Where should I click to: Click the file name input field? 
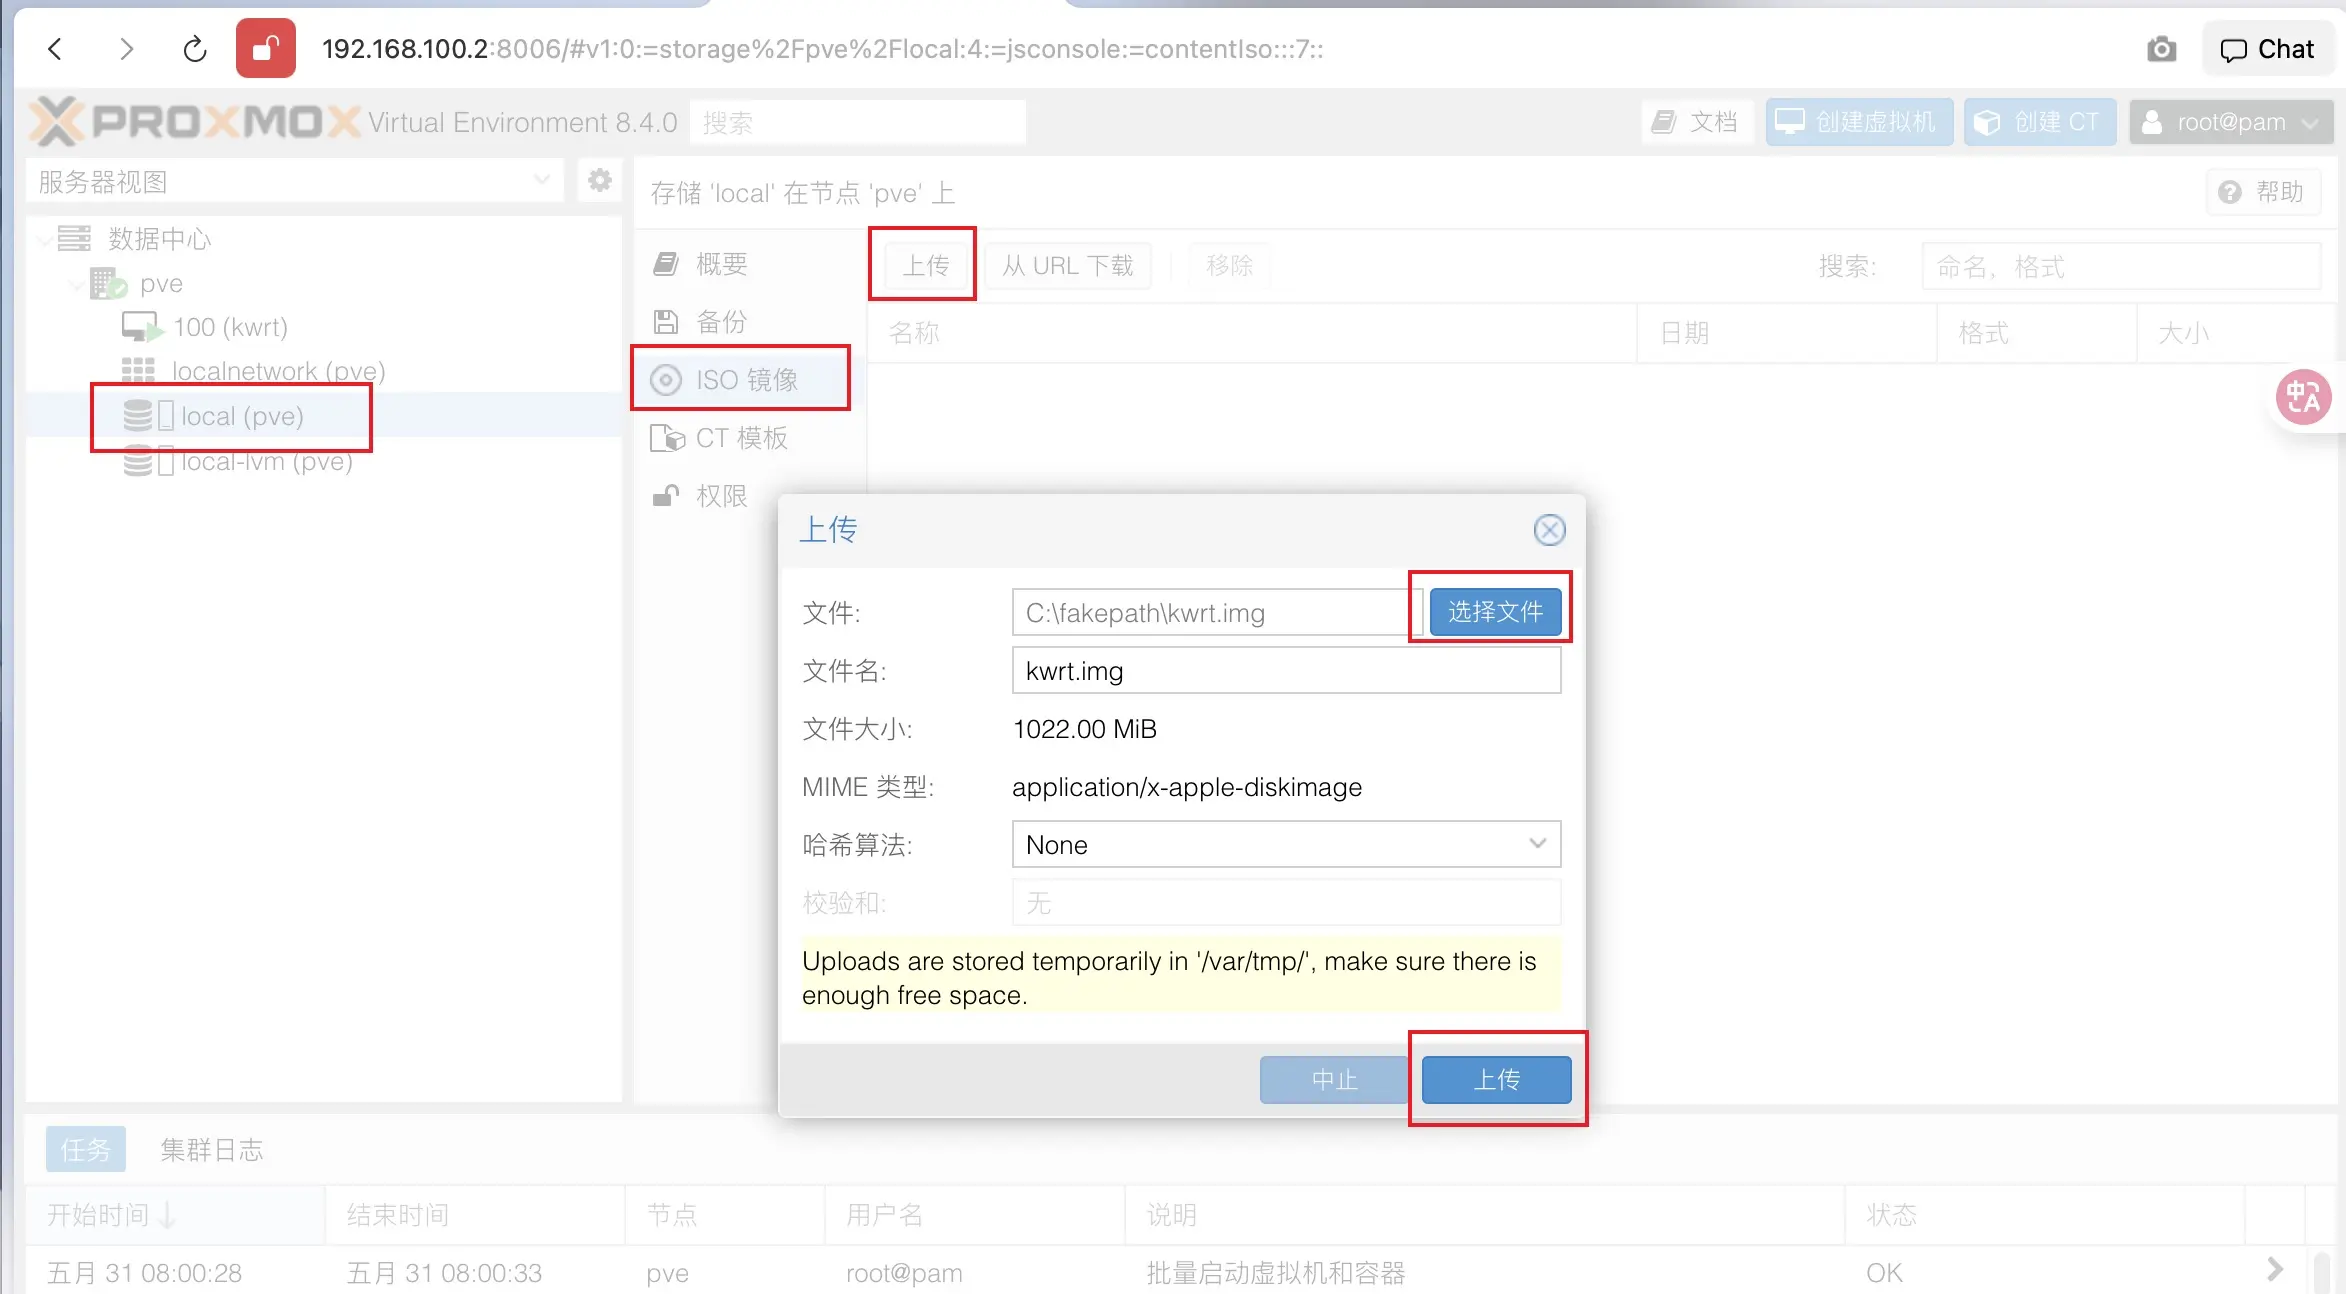point(1285,671)
